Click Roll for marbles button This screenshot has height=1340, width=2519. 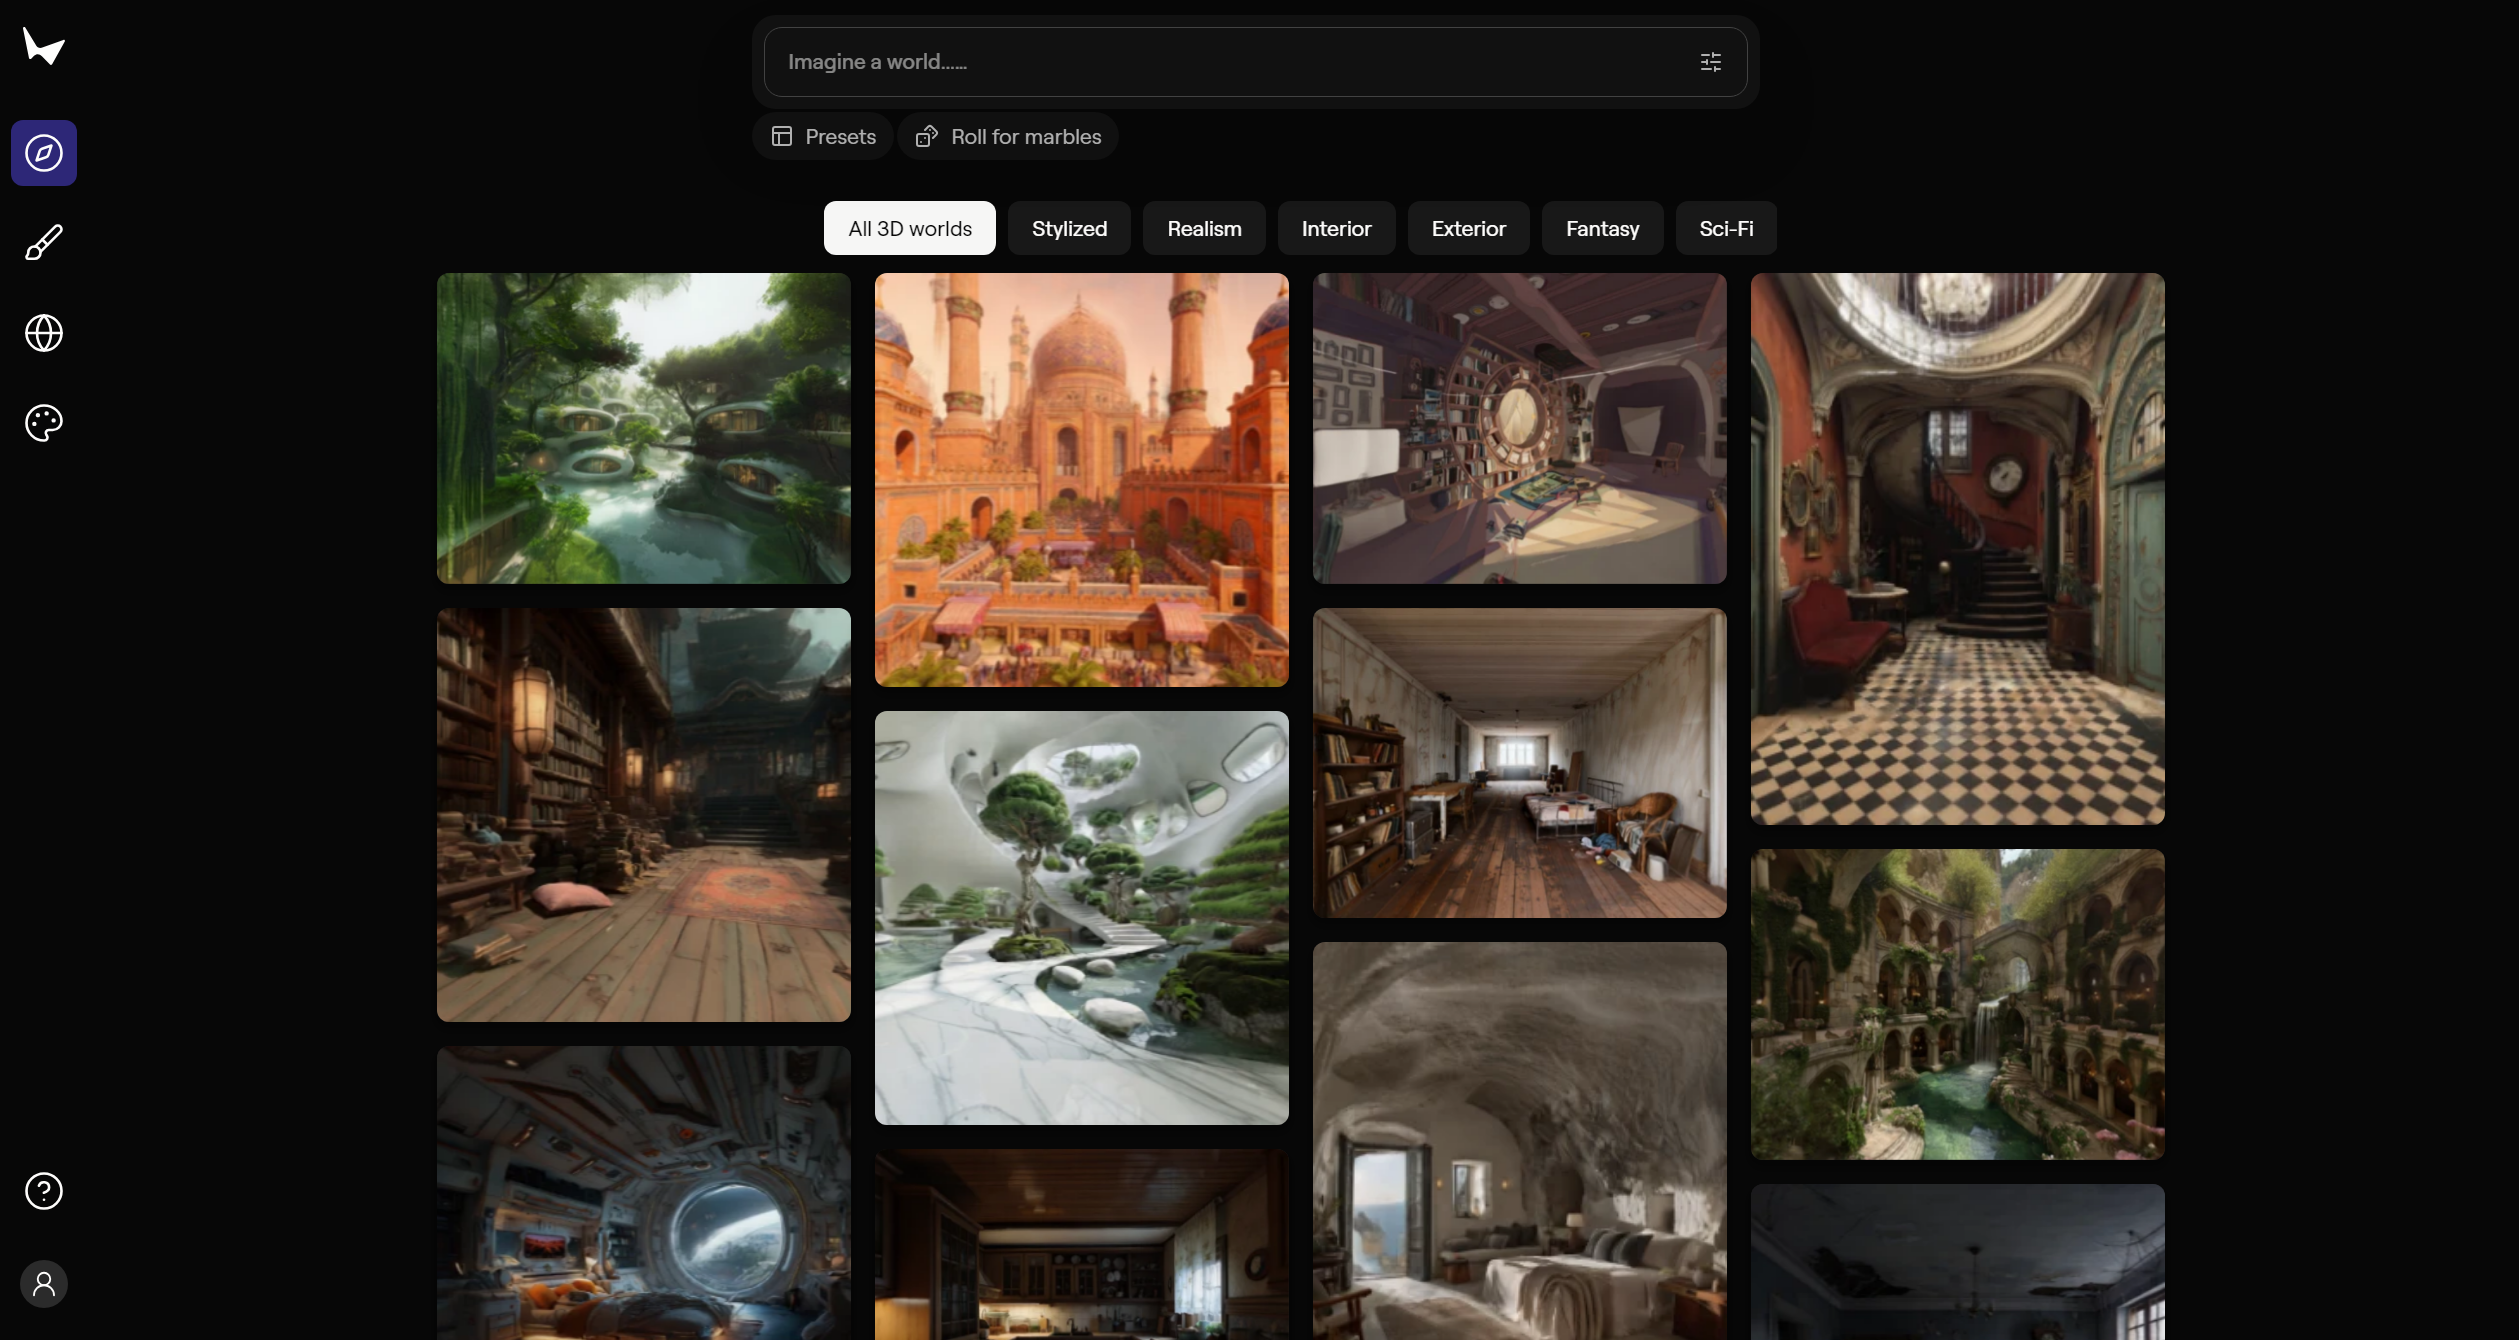[x=1008, y=137]
